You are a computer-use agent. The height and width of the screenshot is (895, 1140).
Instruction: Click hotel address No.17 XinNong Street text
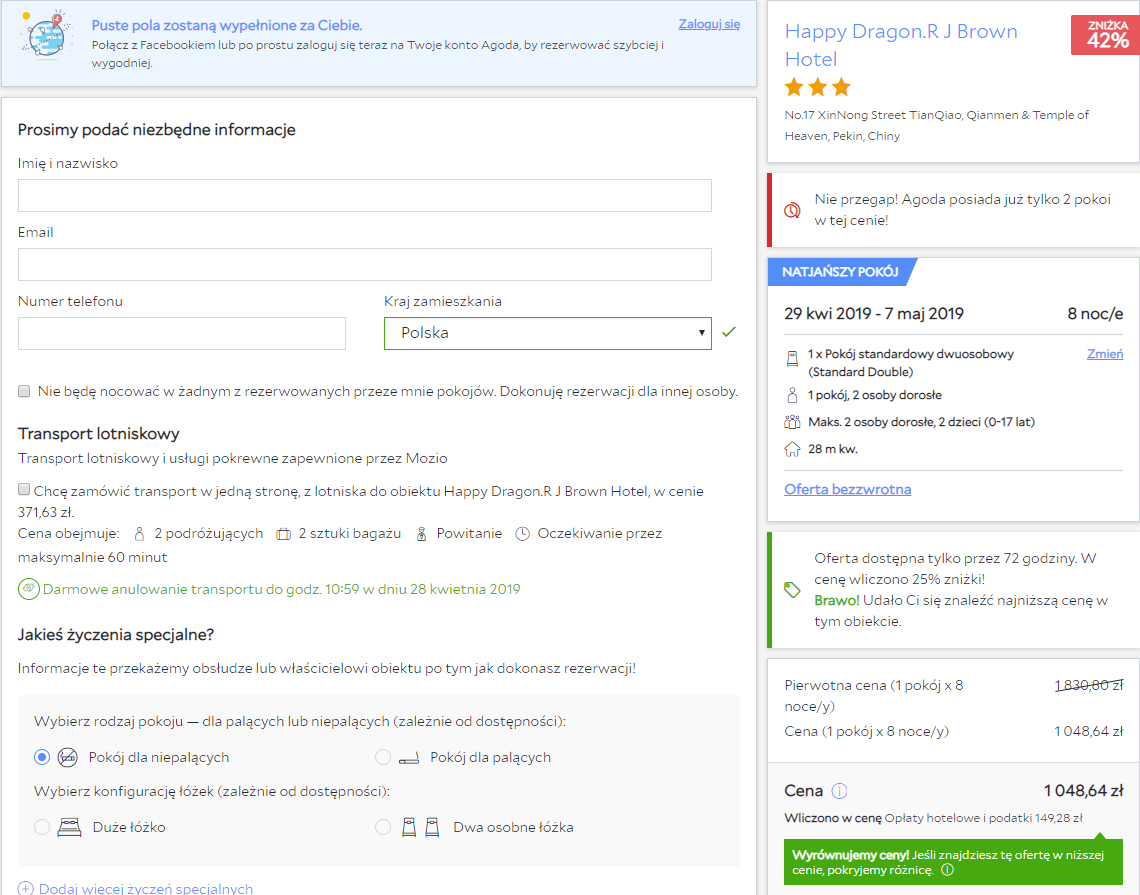(936, 125)
